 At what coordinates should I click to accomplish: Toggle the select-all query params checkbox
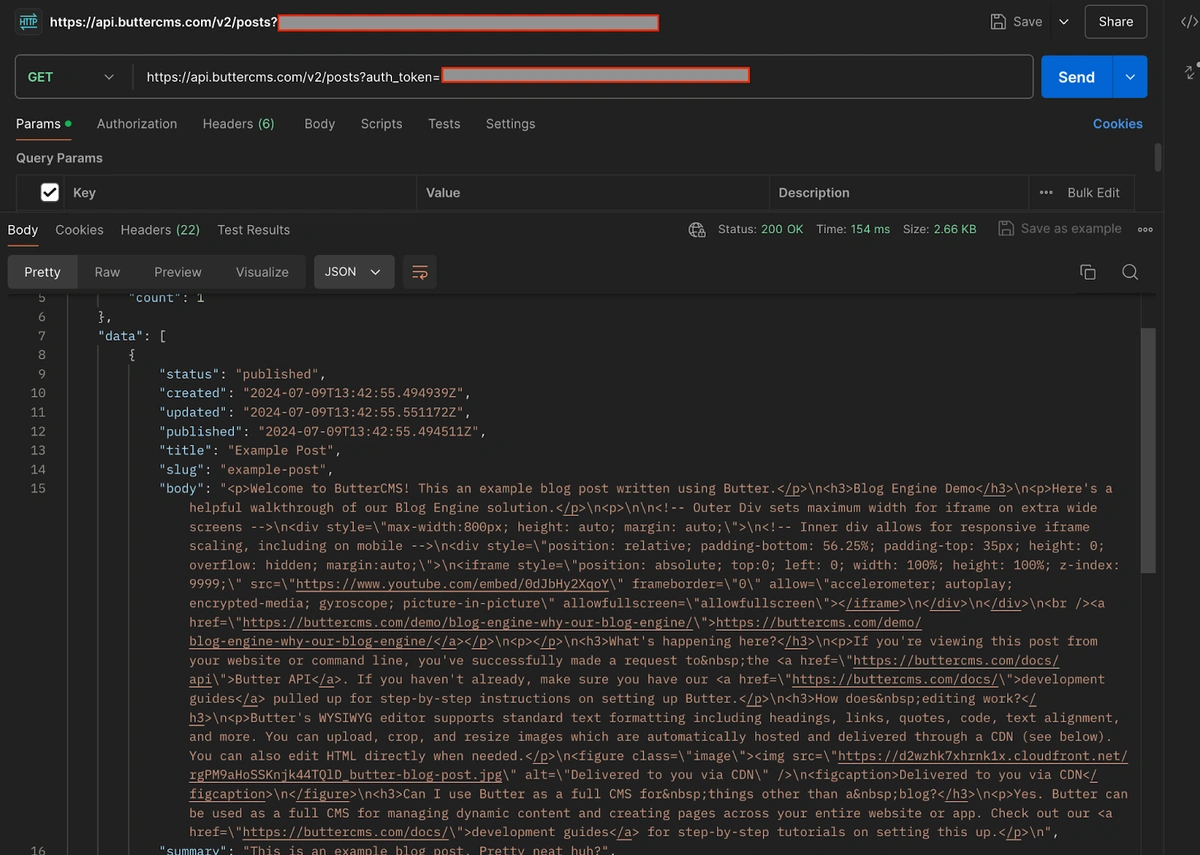(x=49, y=192)
